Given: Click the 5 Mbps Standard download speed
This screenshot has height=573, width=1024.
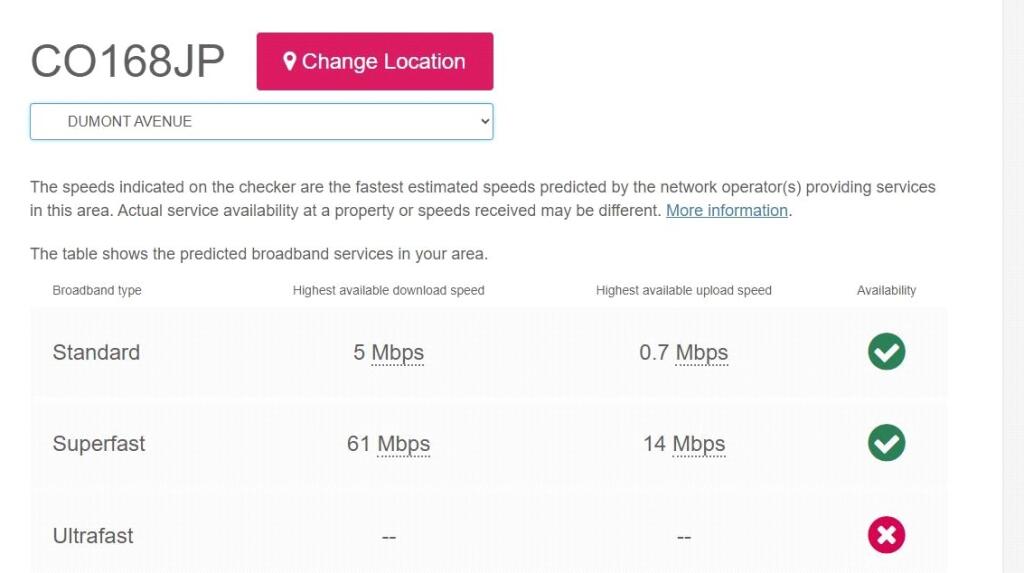Looking at the screenshot, I should pos(388,353).
